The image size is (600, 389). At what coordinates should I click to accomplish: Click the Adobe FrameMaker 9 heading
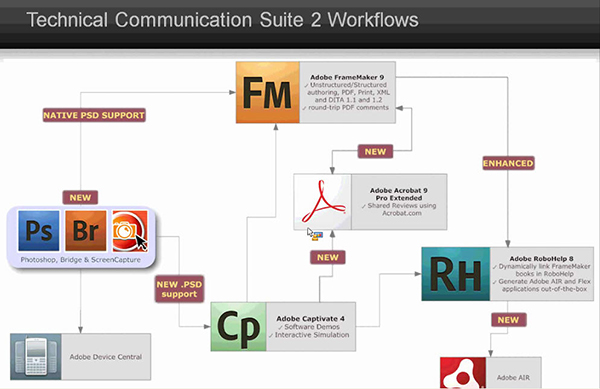(347, 77)
